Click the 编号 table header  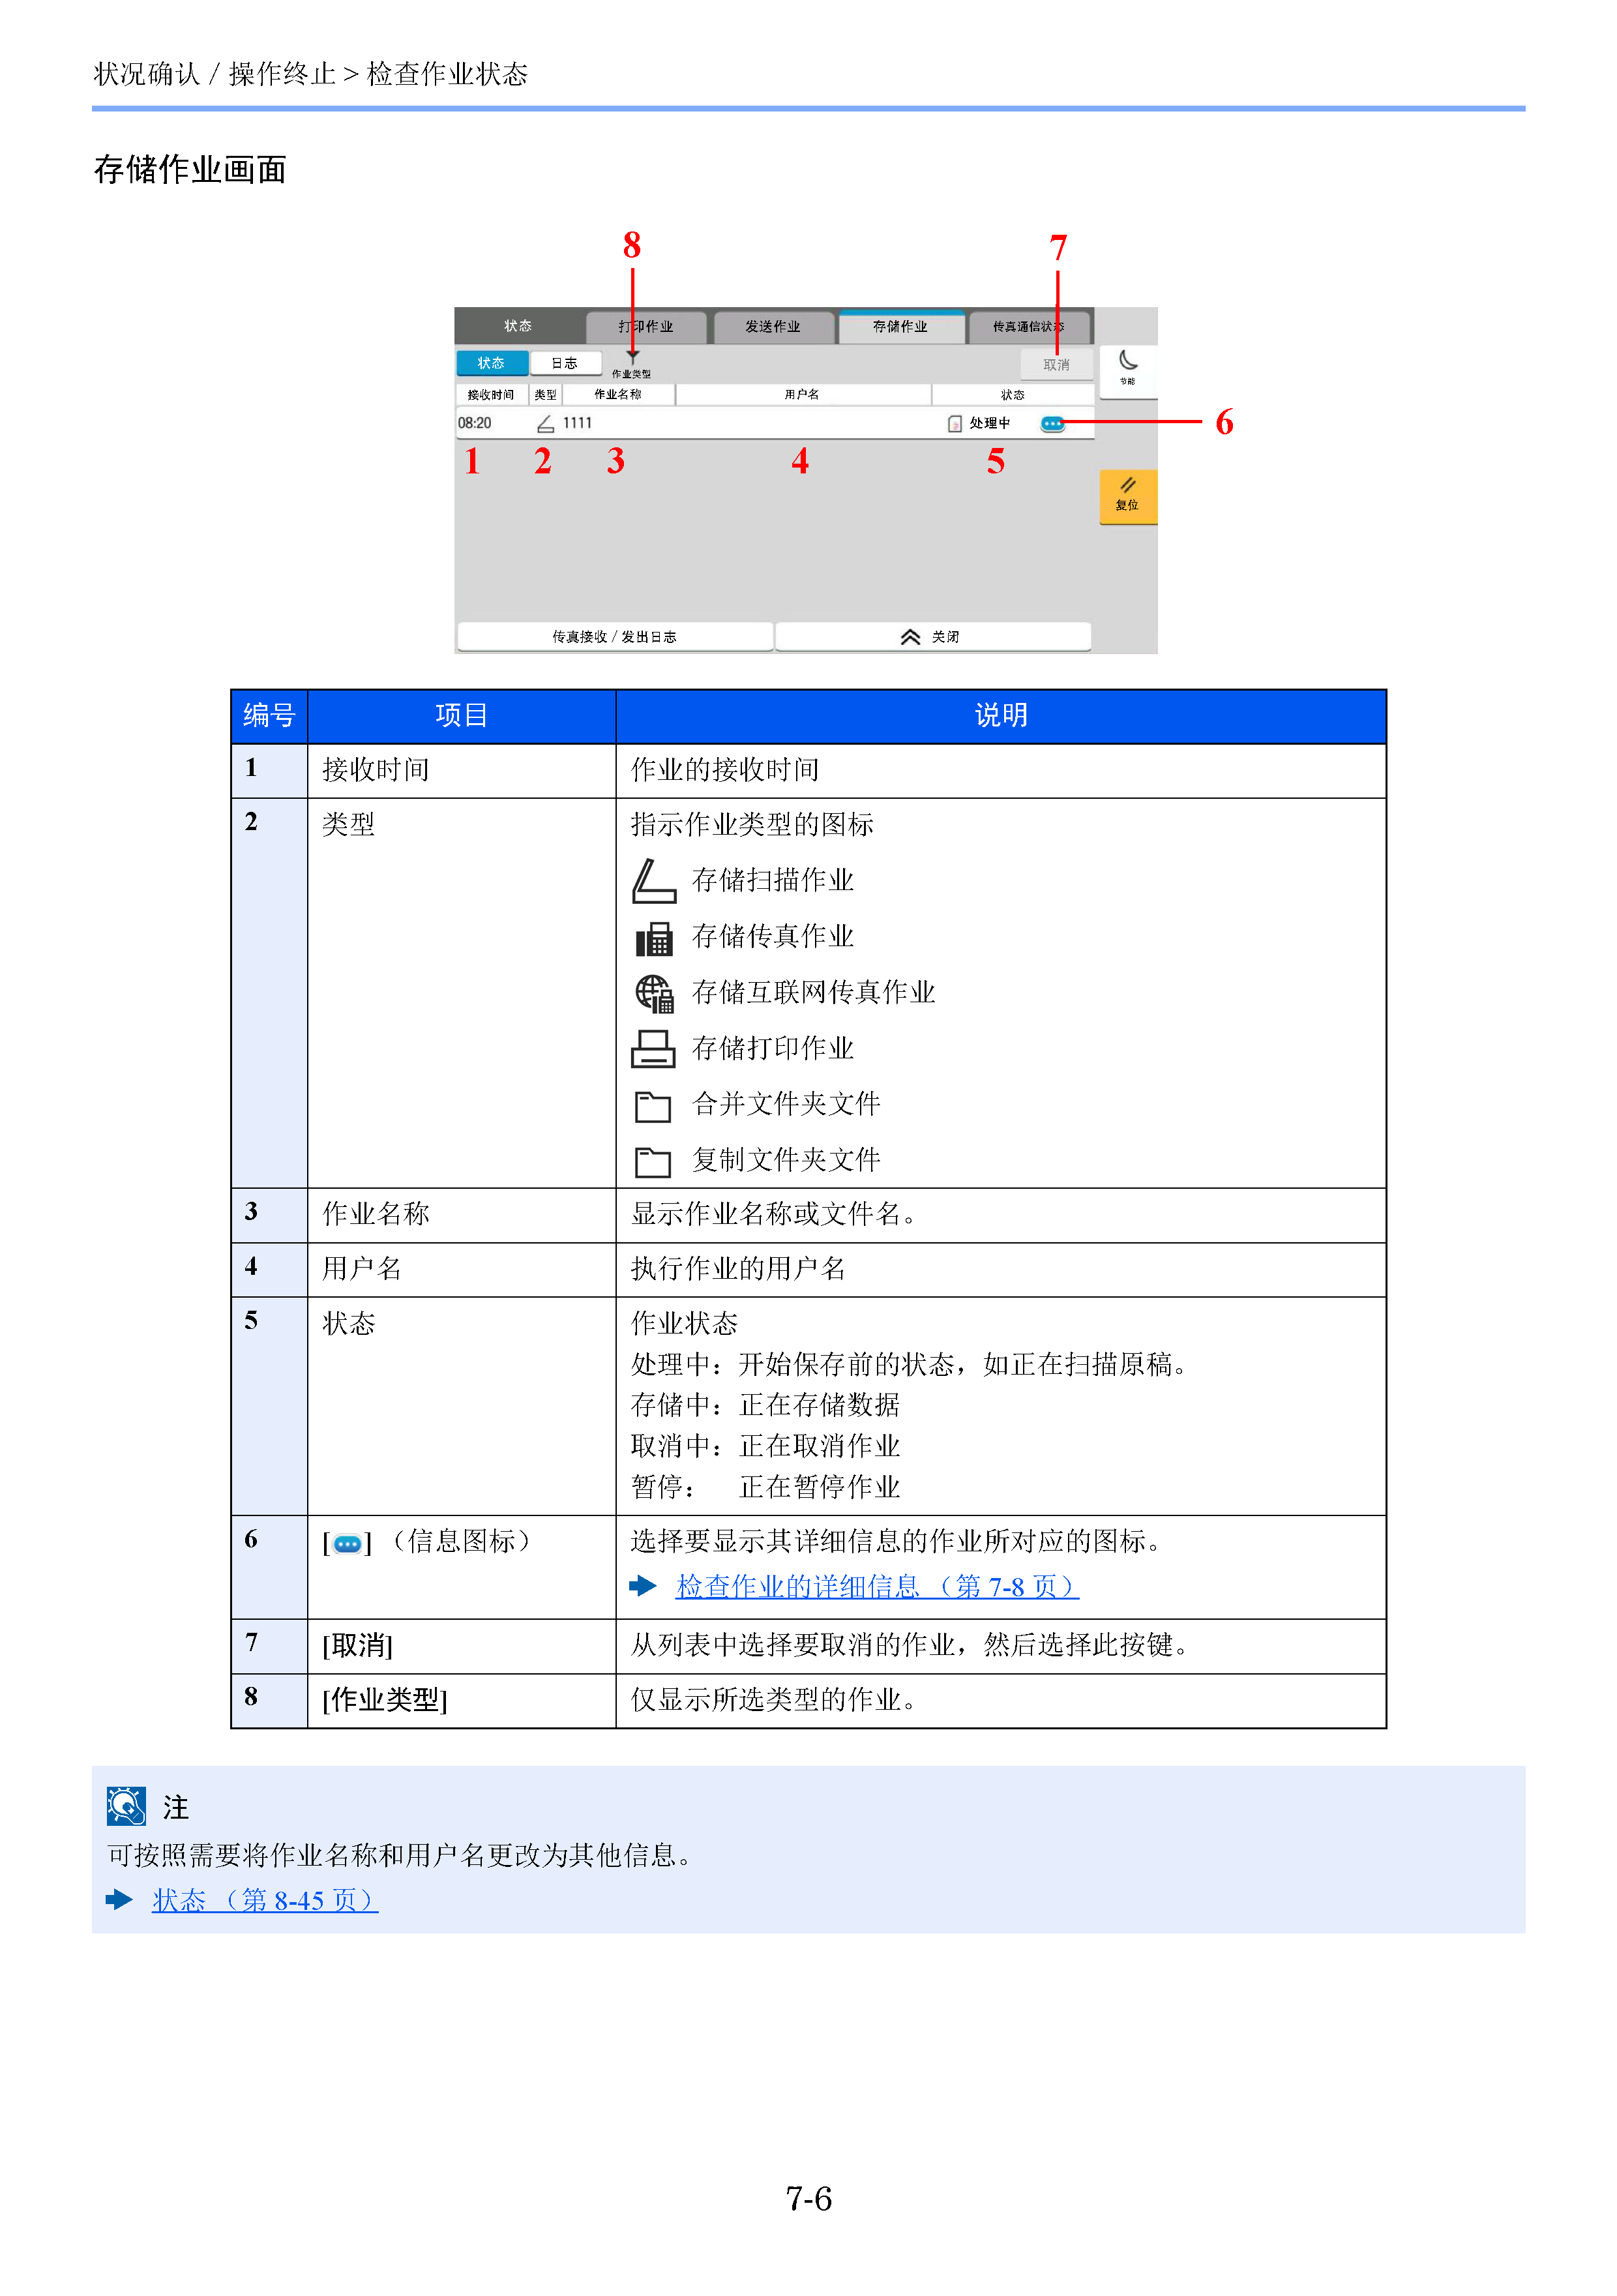pyautogui.click(x=269, y=716)
